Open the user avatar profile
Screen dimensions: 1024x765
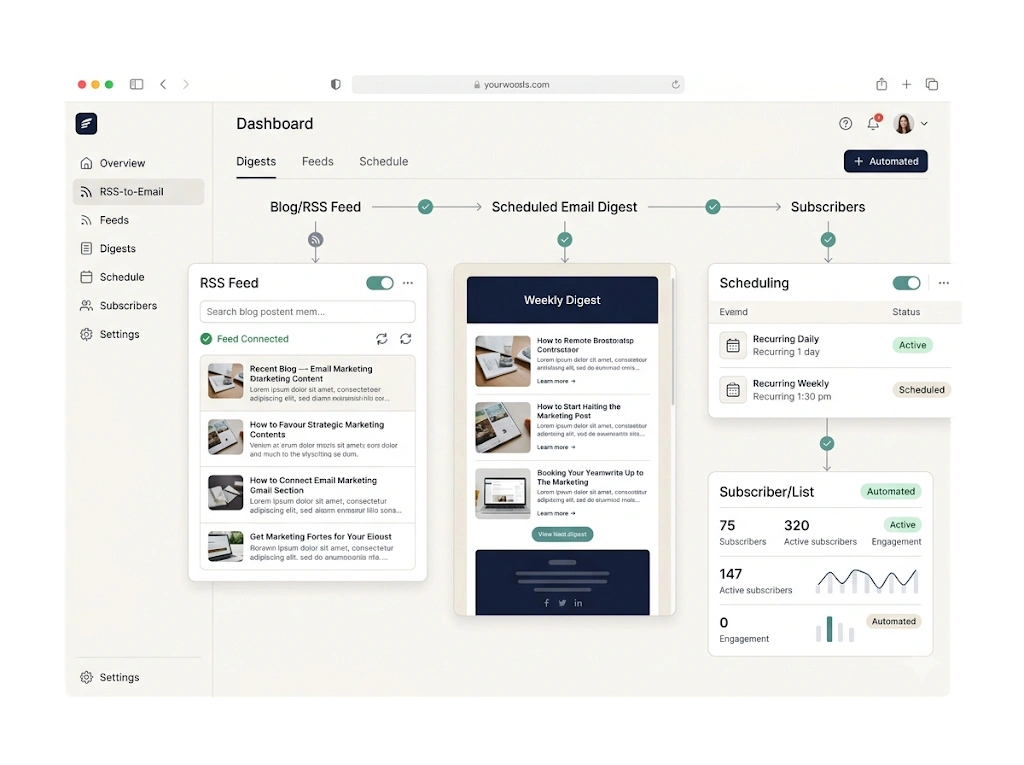pyautogui.click(x=904, y=123)
